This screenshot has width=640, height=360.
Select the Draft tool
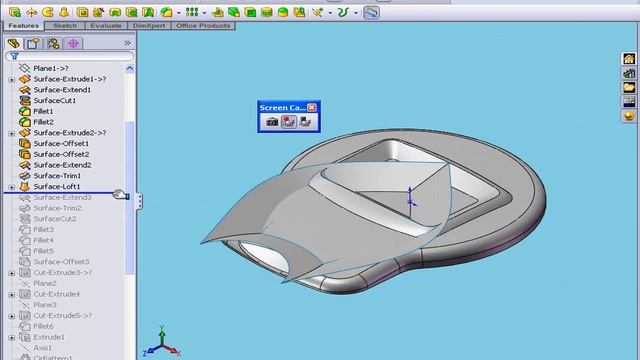(234, 12)
